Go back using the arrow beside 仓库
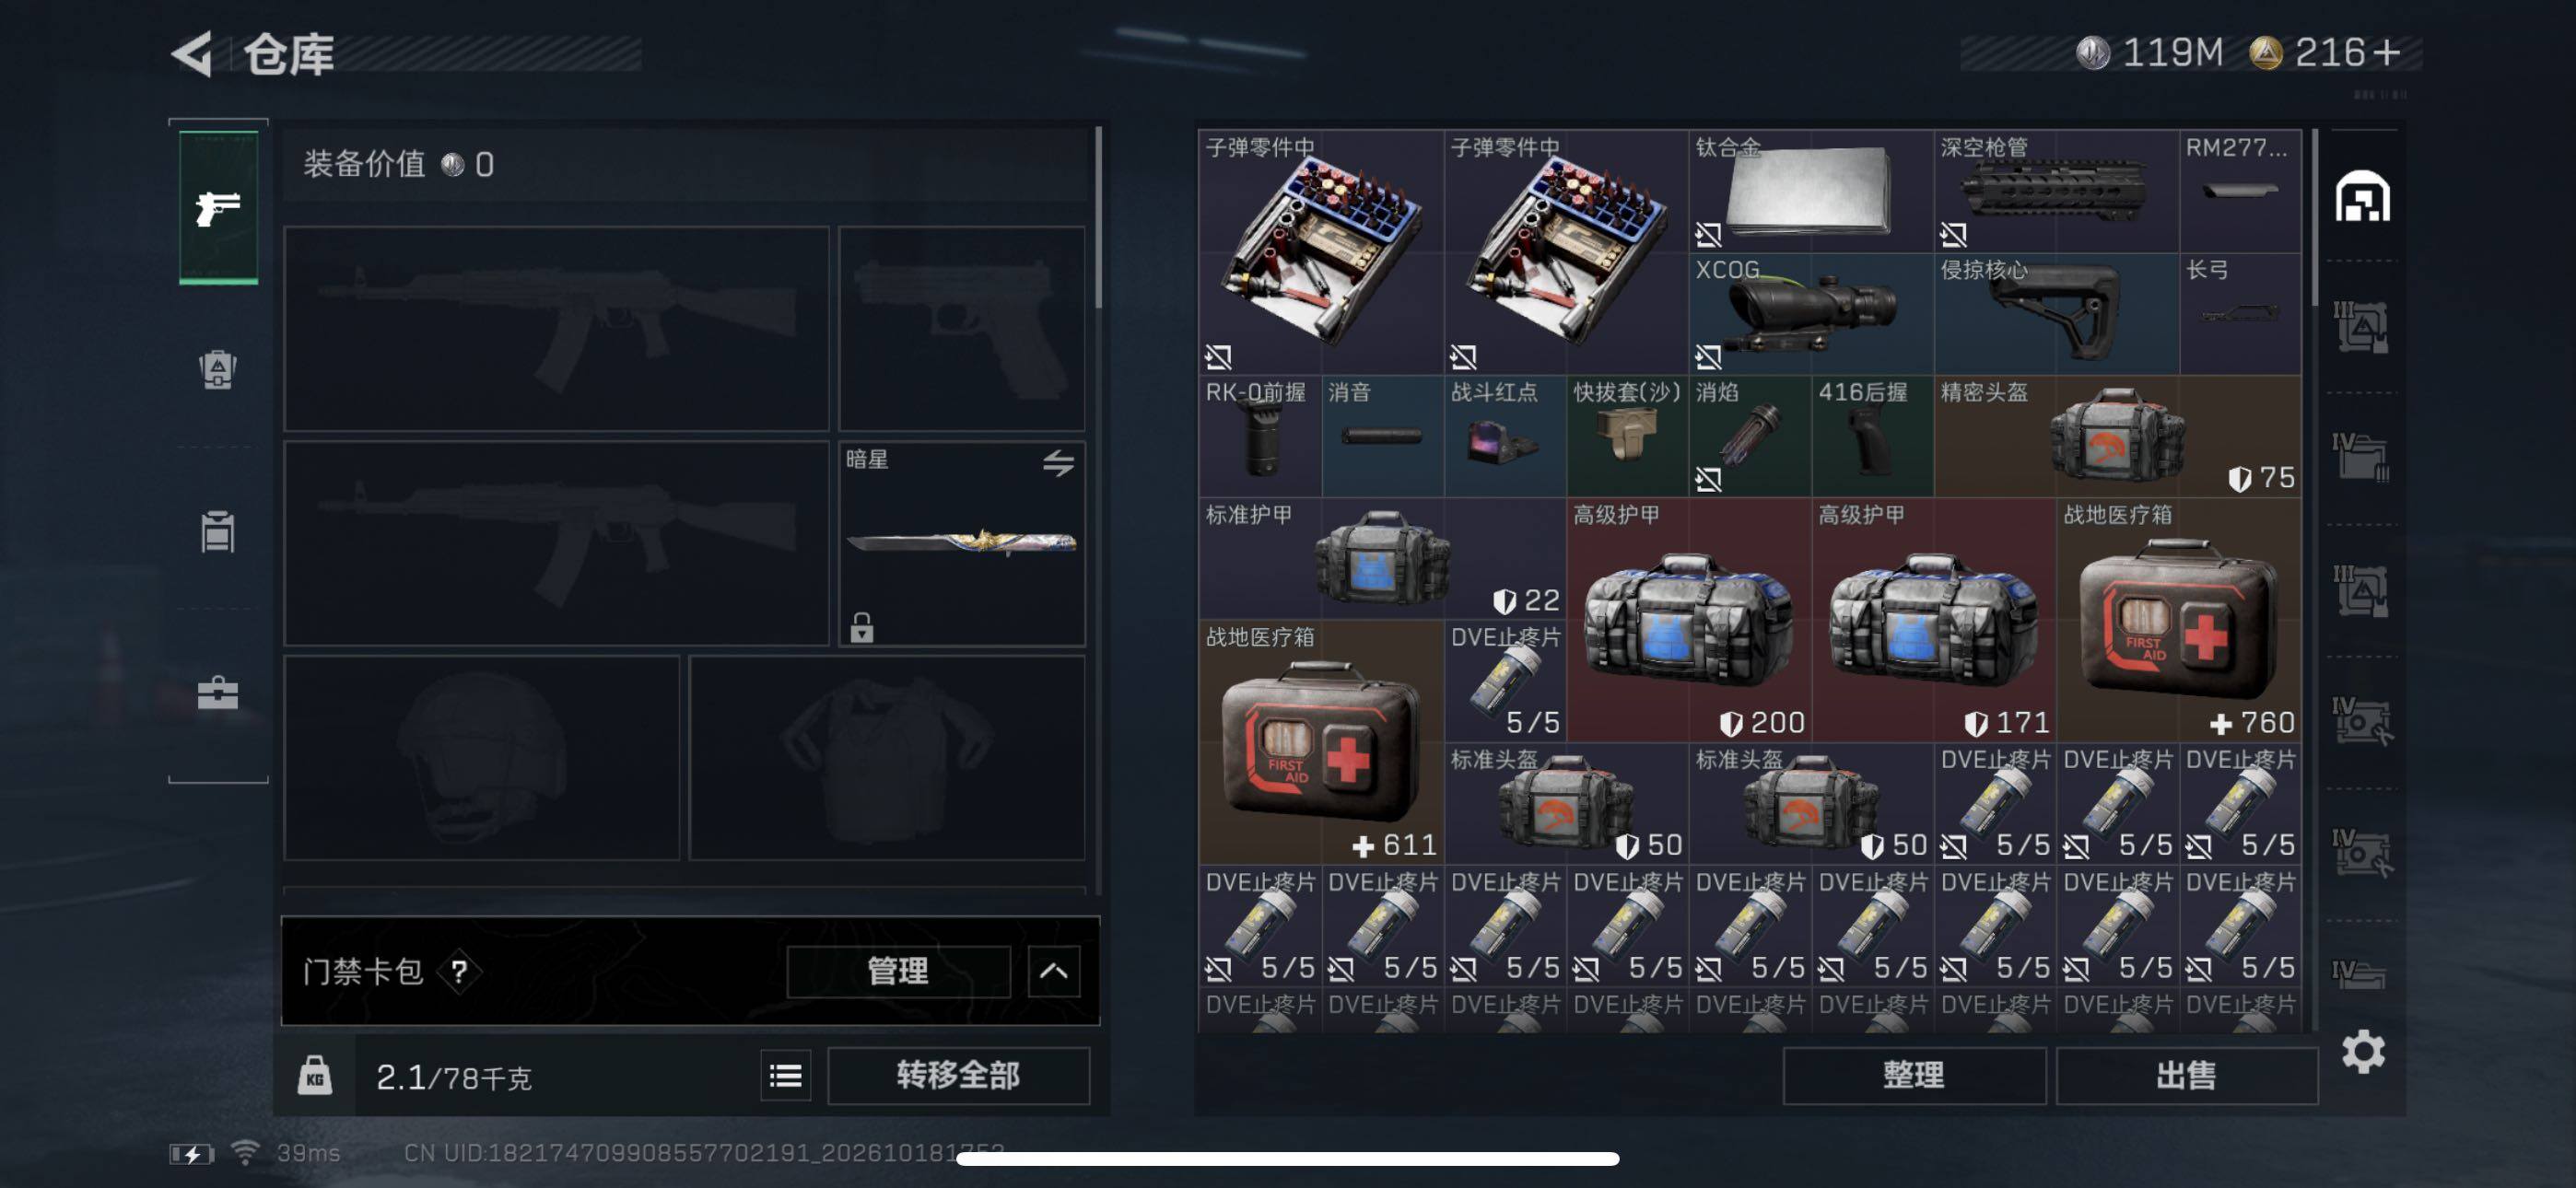 point(193,53)
